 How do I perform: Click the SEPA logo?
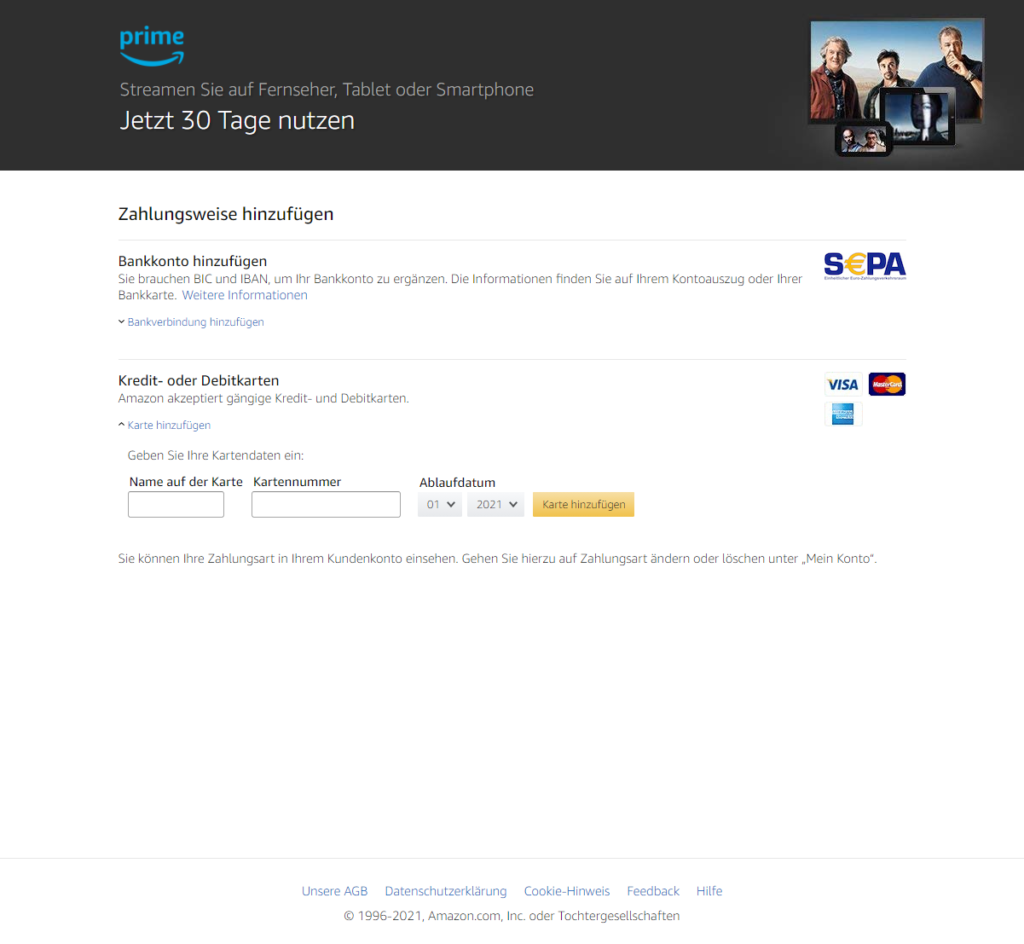pyautogui.click(x=865, y=266)
